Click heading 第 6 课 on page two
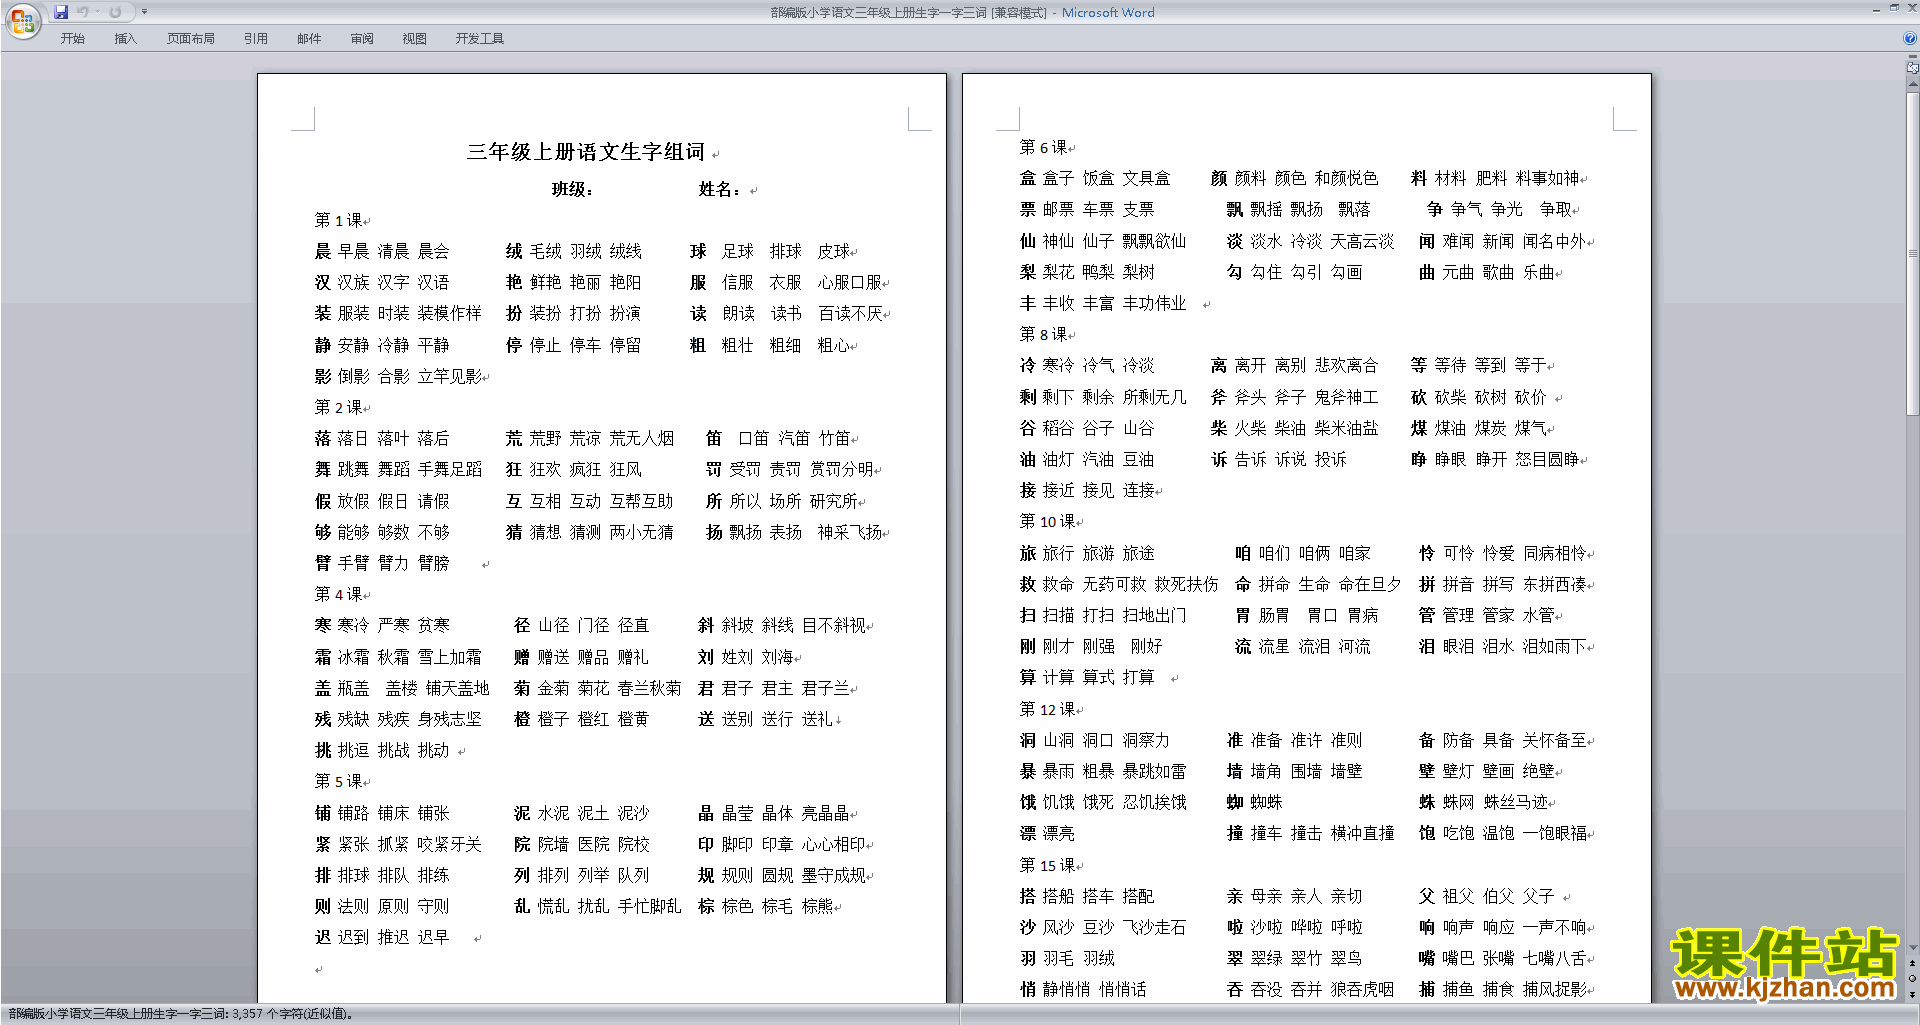 click(1043, 148)
